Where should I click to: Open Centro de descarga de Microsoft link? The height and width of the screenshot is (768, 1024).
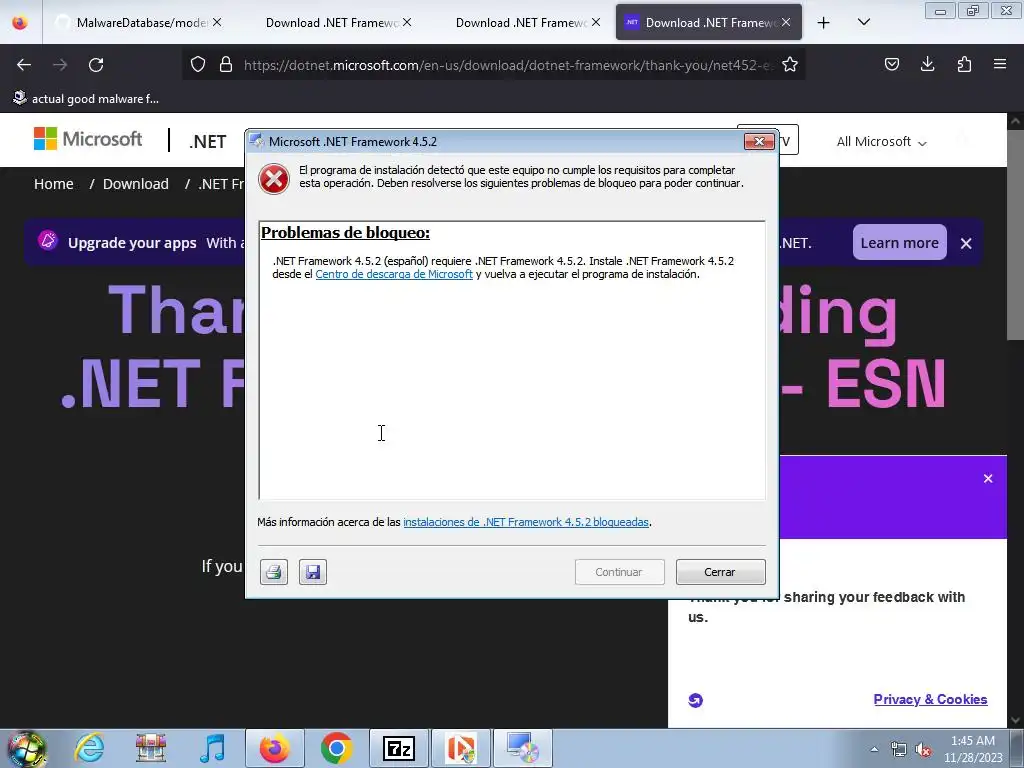[x=394, y=274]
